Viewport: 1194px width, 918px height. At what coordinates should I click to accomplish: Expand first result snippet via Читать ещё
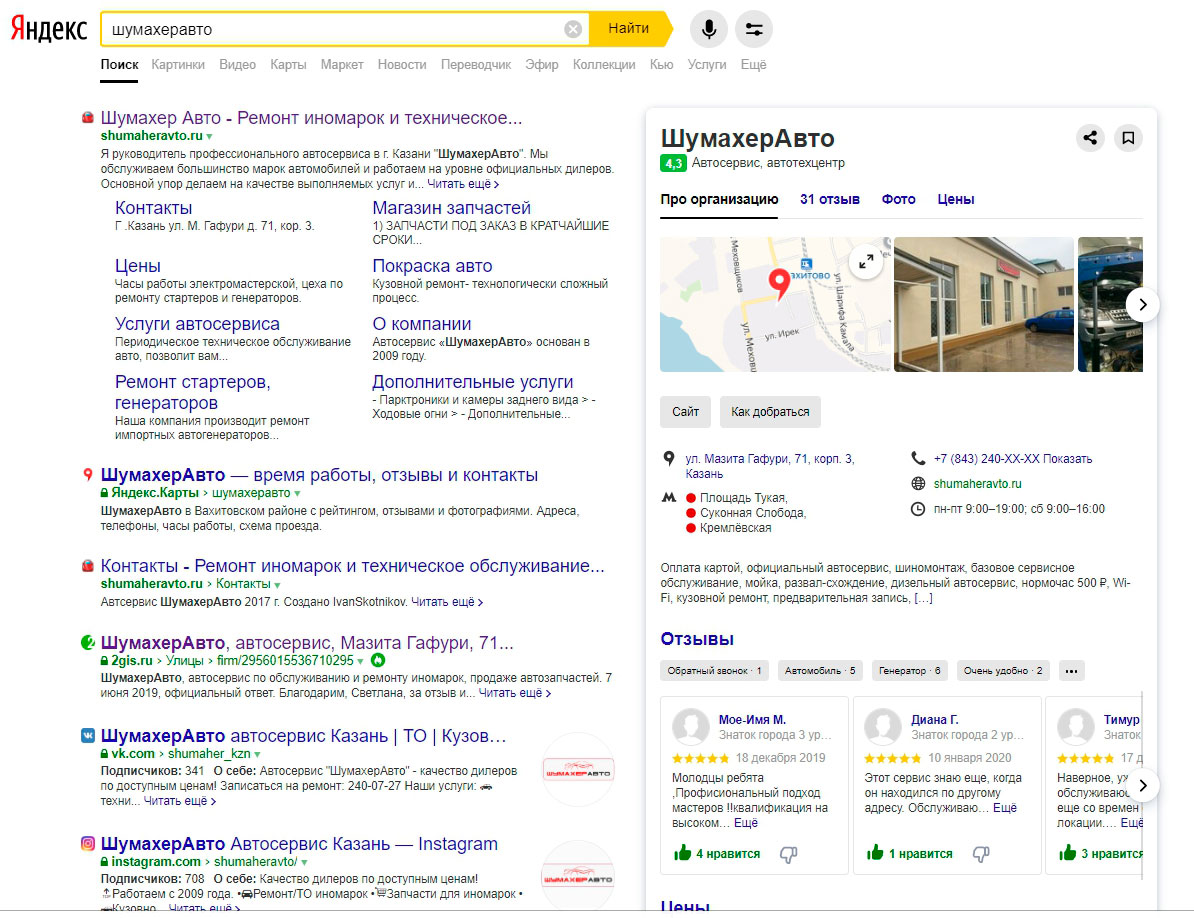click(x=463, y=184)
